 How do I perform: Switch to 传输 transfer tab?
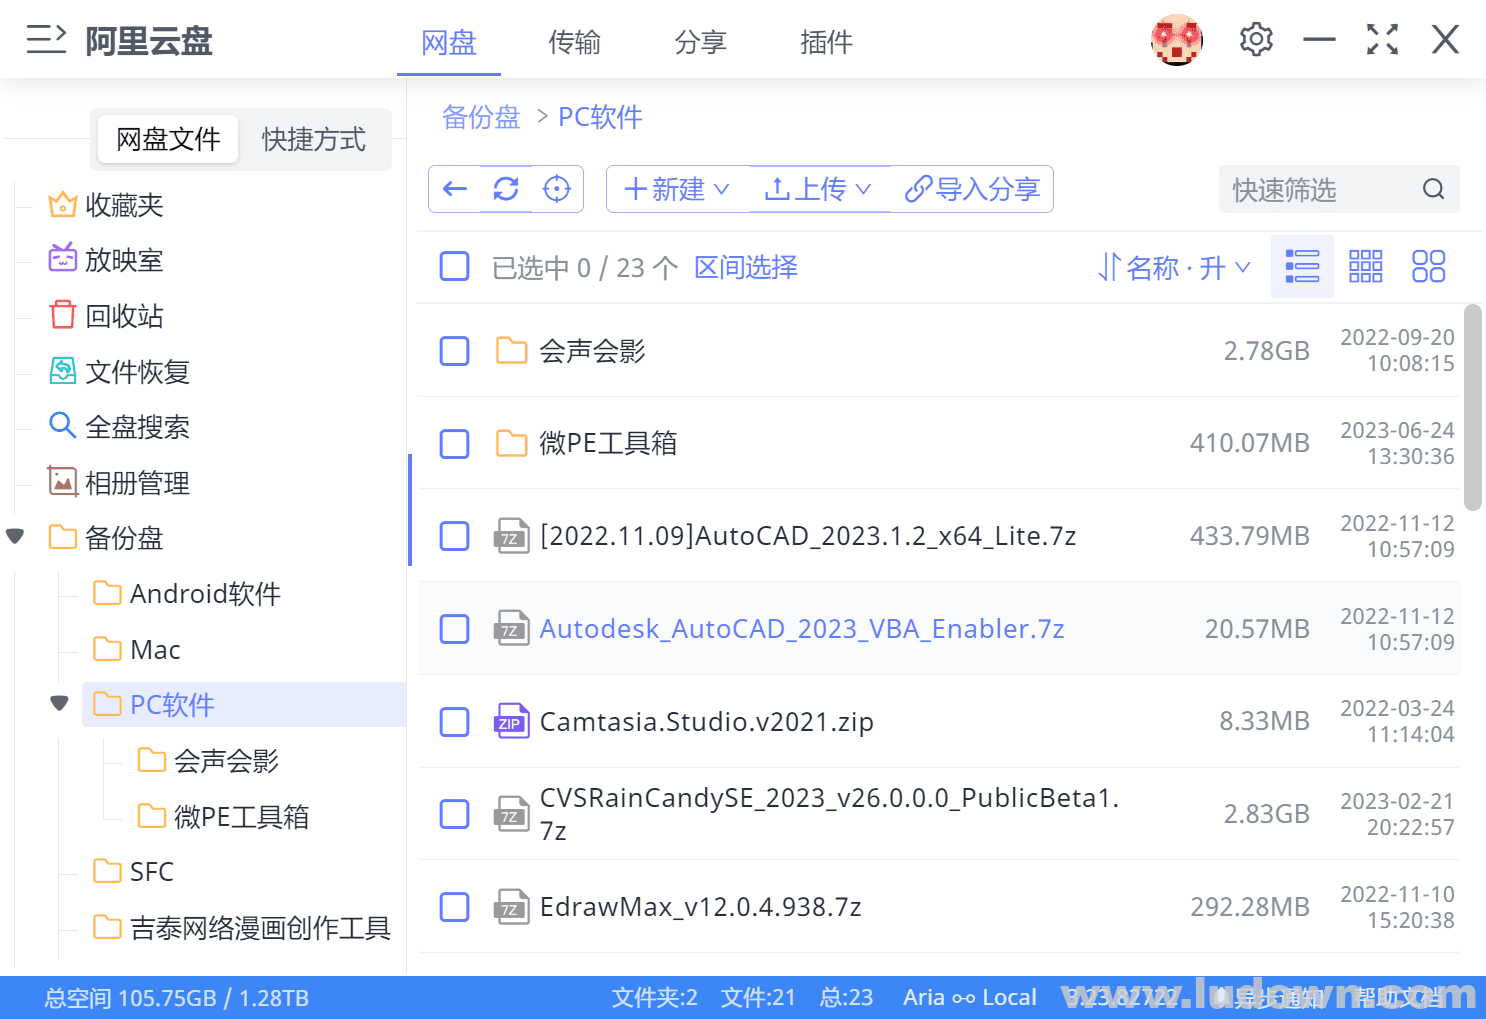pos(575,42)
